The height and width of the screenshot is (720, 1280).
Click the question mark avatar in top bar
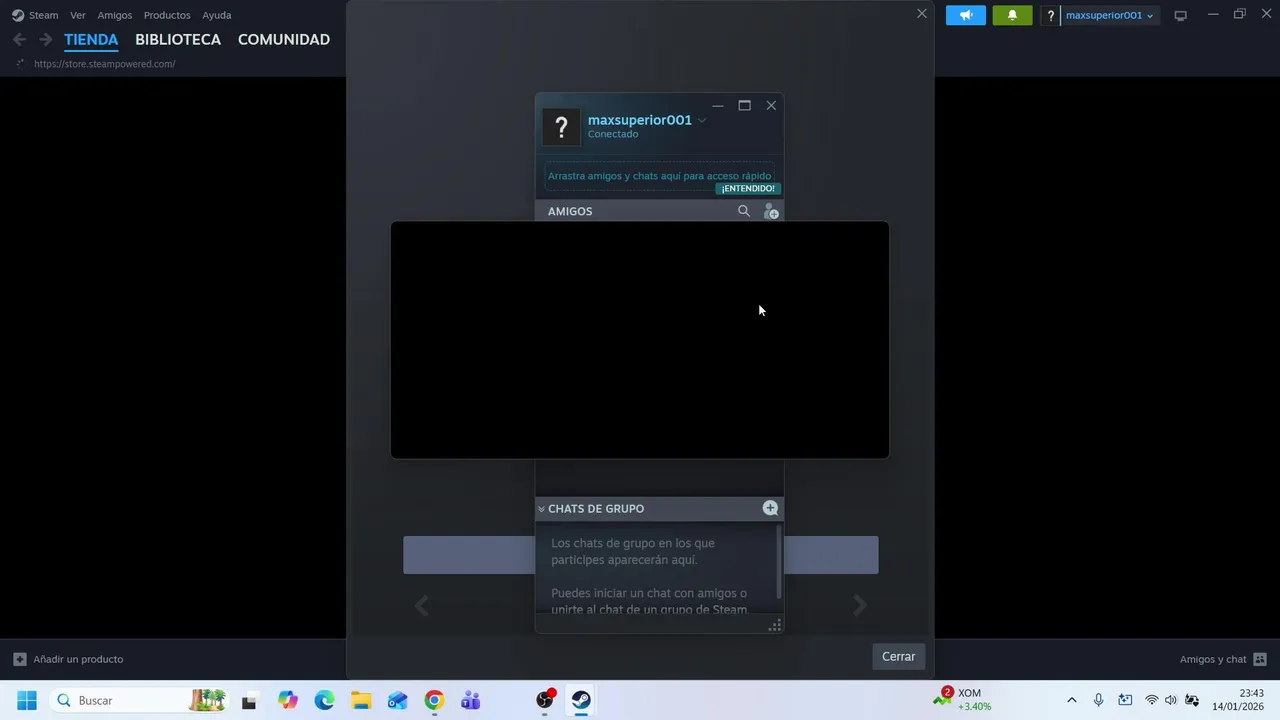click(1050, 15)
